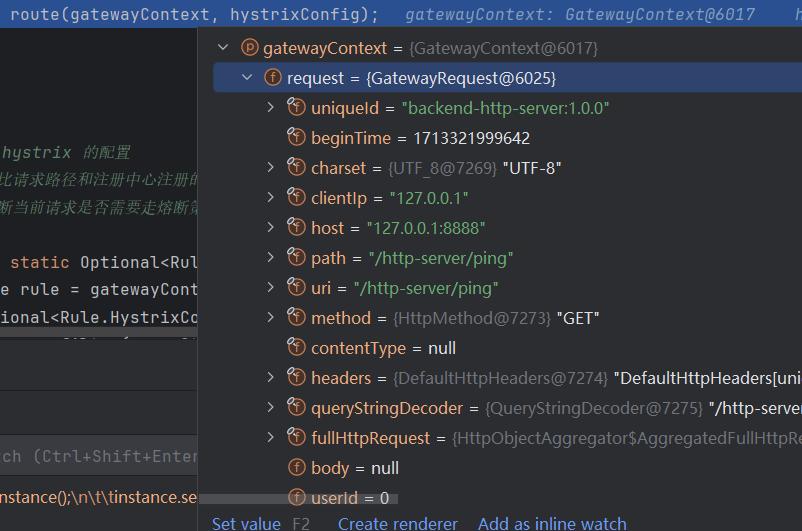Select the userId = 0 row
This screenshot has width=802, height=531.
click(350, 497)
